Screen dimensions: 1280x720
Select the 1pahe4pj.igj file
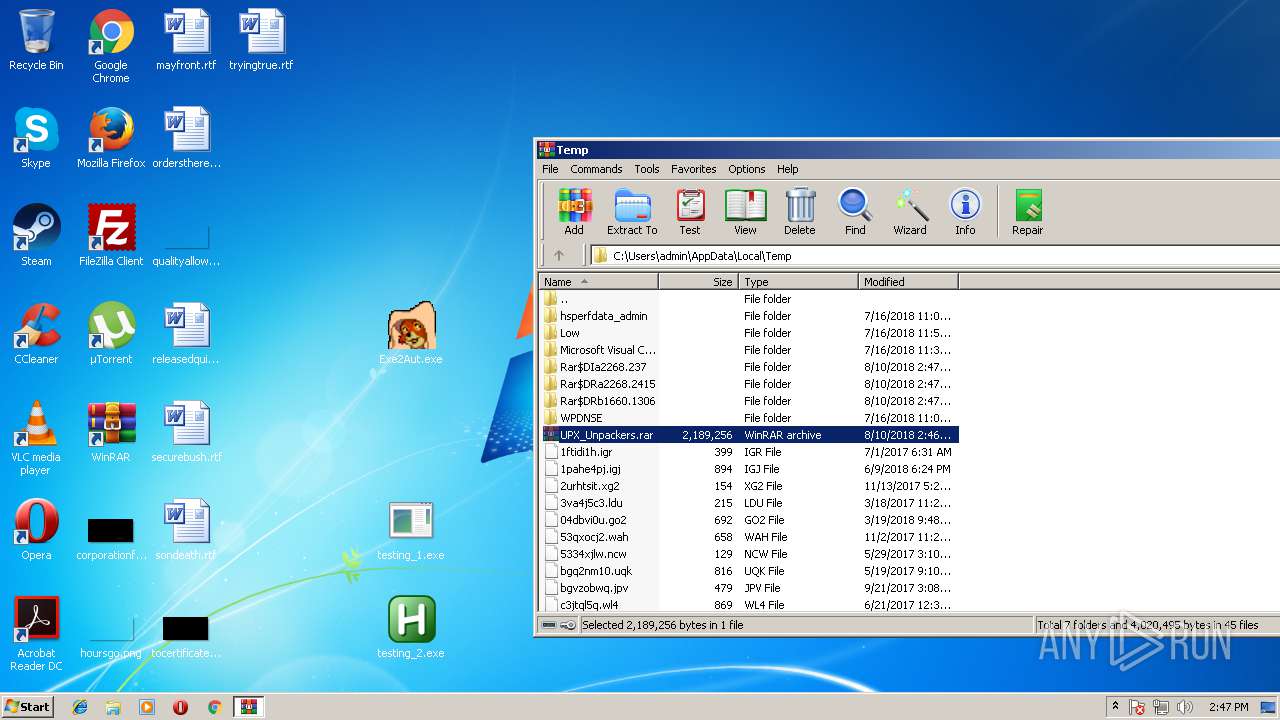[750, 469]
